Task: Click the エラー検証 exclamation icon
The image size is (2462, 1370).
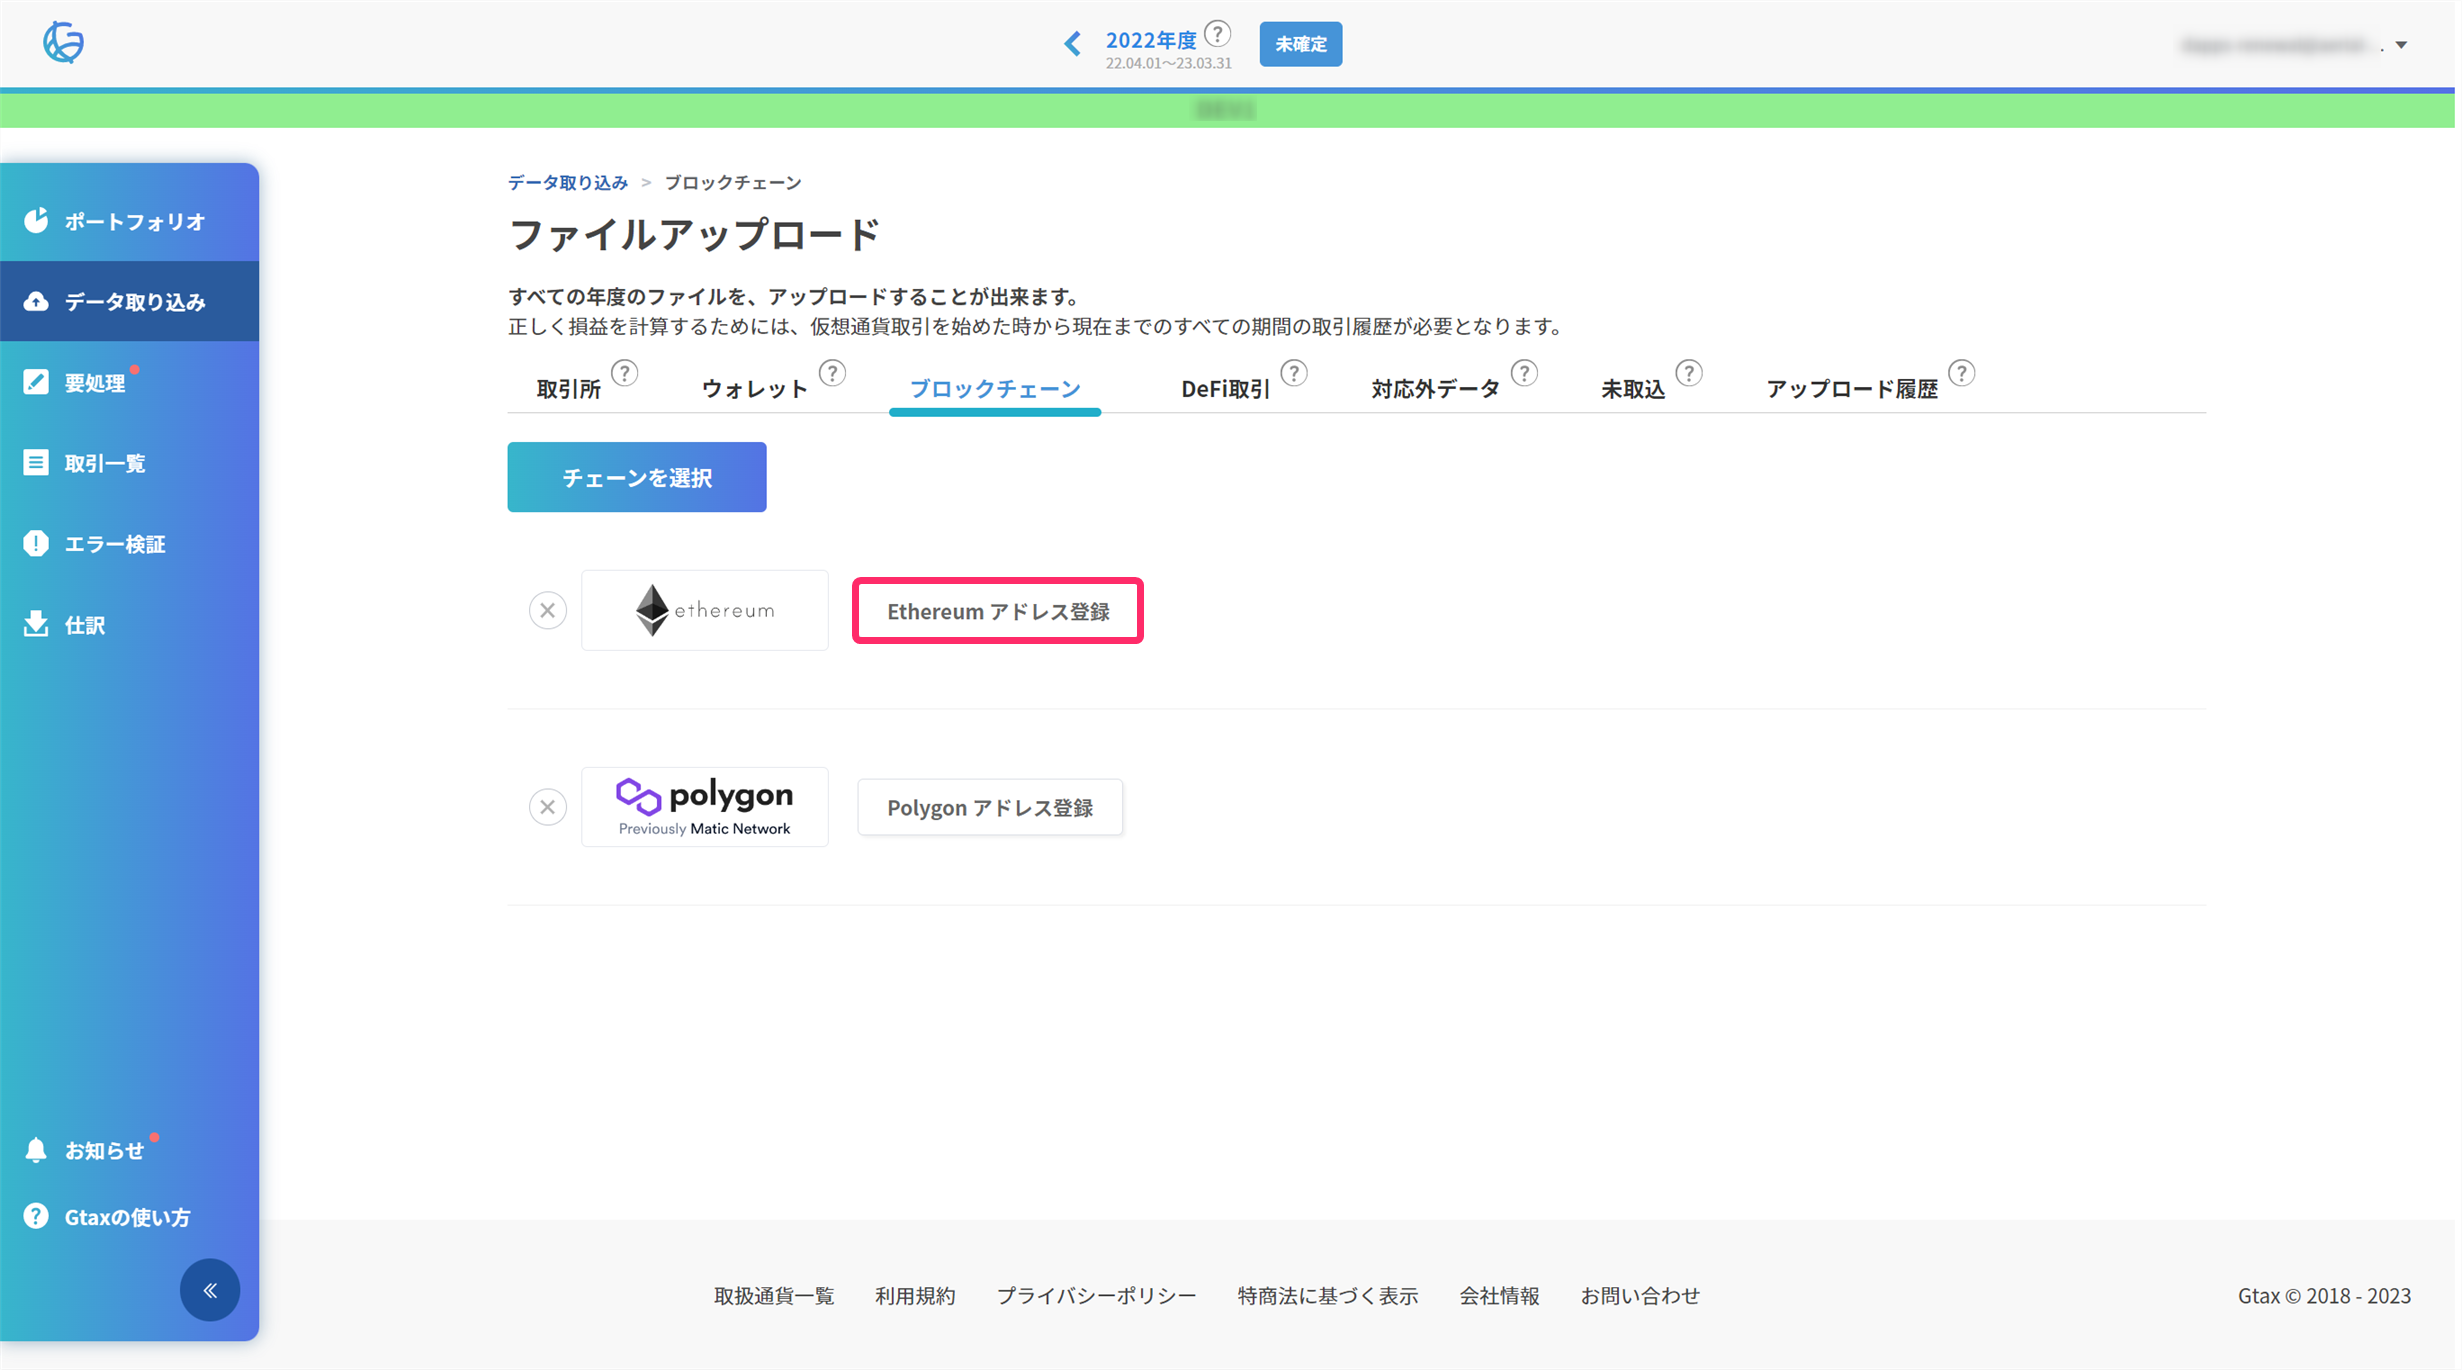Action: click(36, 543)
